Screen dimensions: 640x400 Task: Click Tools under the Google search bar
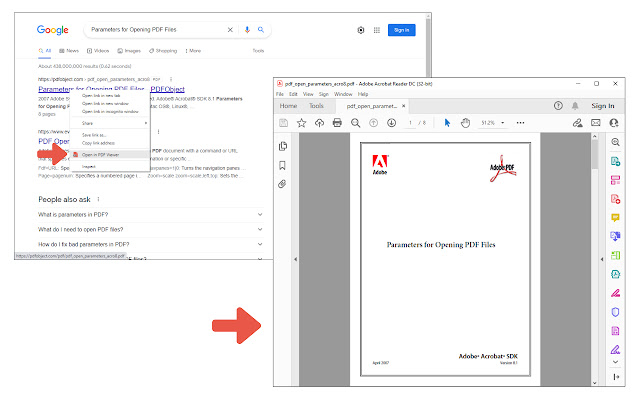point(258,51)
